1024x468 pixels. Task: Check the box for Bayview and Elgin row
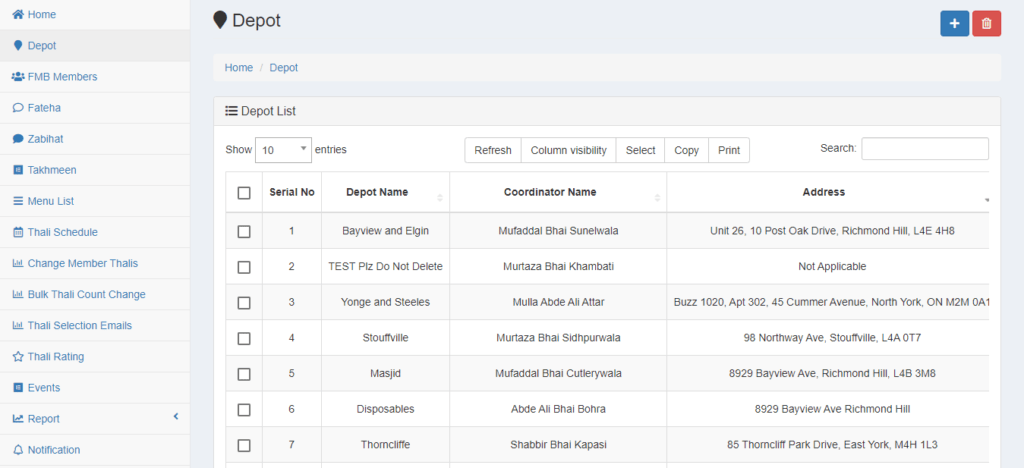click(x=244, y=231)
